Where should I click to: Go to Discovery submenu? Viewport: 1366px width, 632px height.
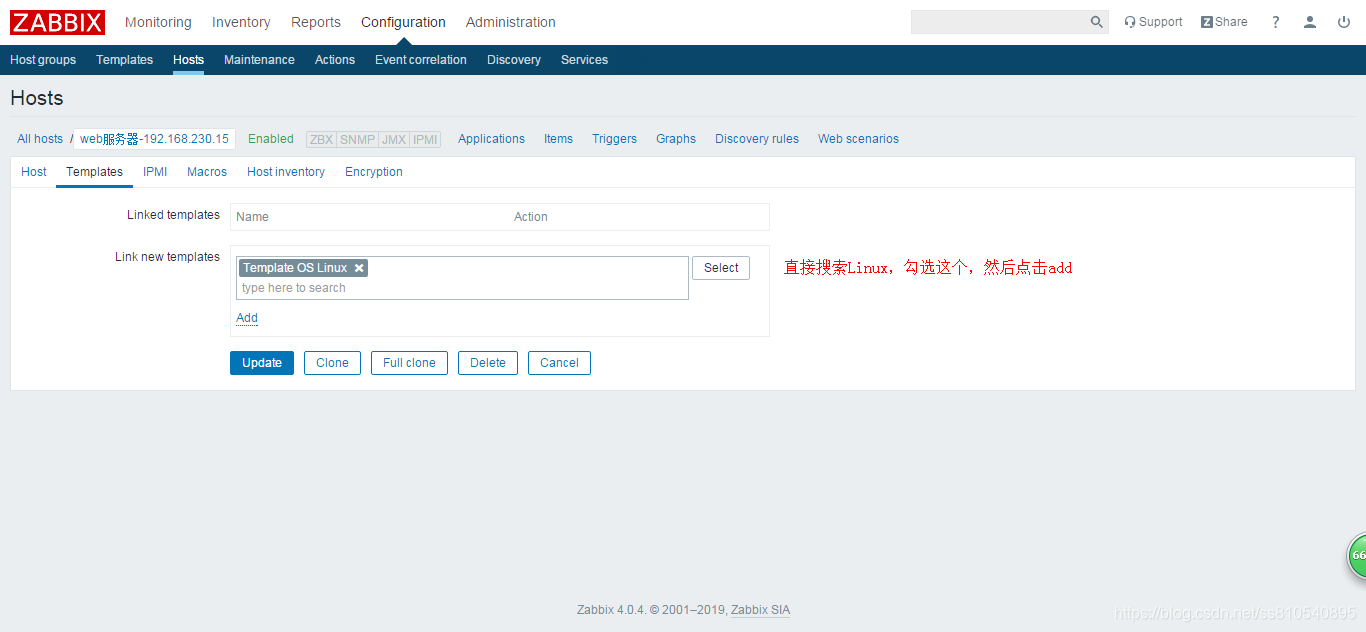514,60
